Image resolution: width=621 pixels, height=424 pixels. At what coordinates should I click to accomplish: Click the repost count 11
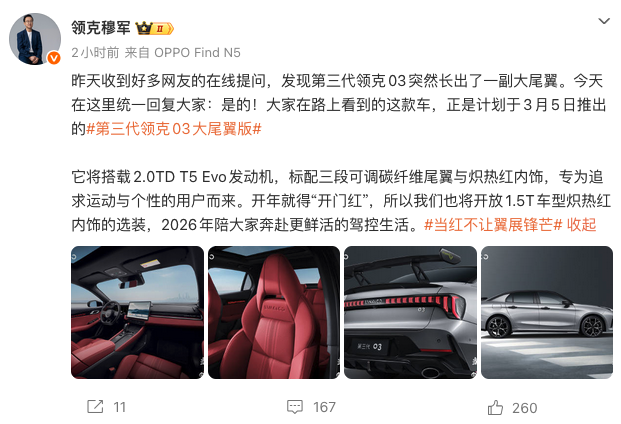pos(120,407)
